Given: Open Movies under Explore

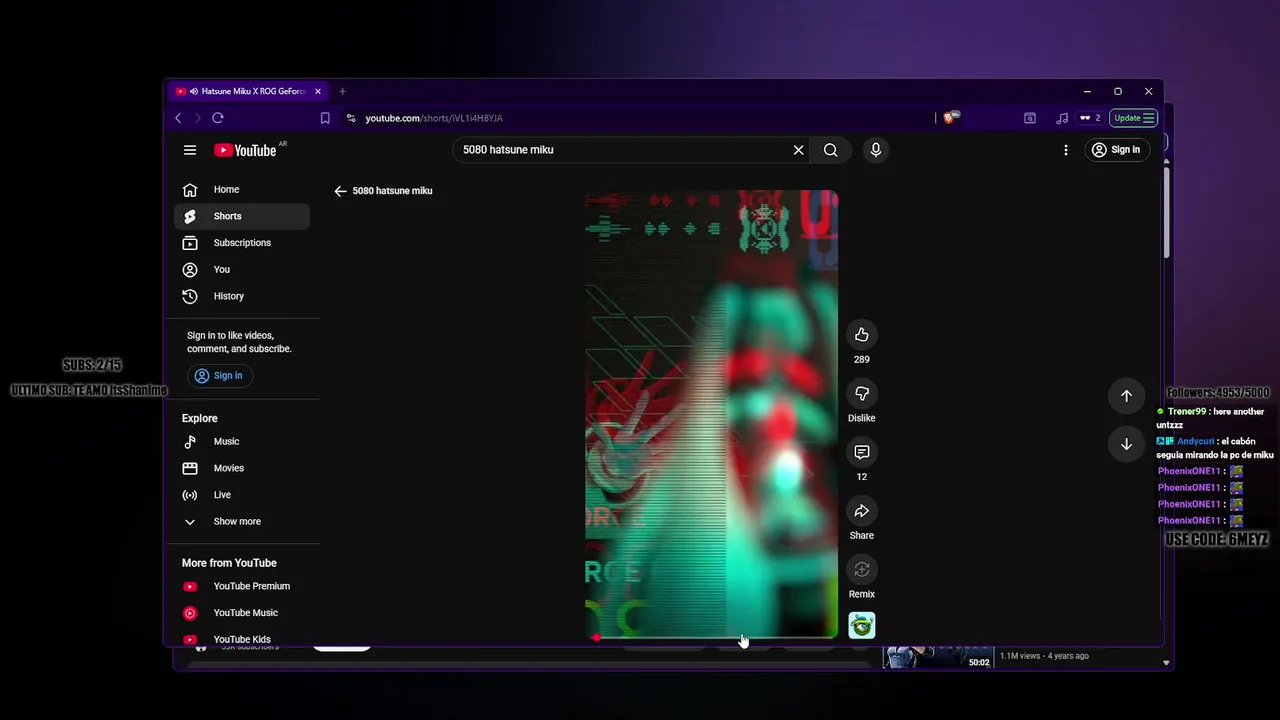Looking at the screenshot, I should click(241, 468).
